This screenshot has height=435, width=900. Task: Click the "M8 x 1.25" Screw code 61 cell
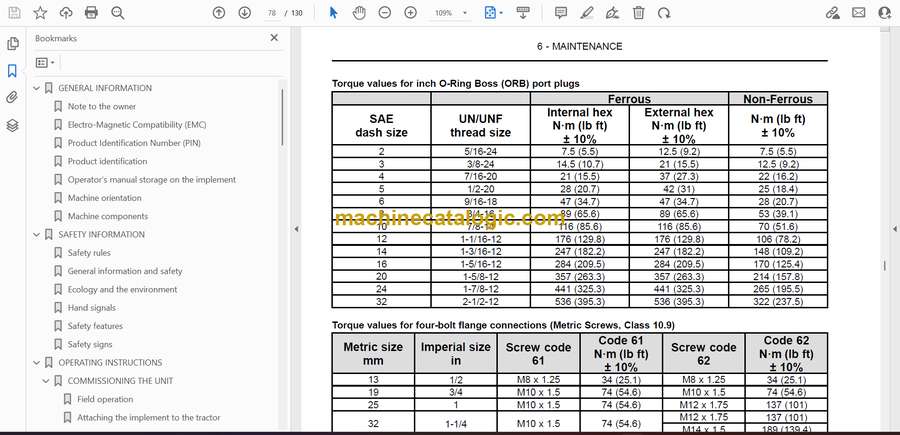538,380
